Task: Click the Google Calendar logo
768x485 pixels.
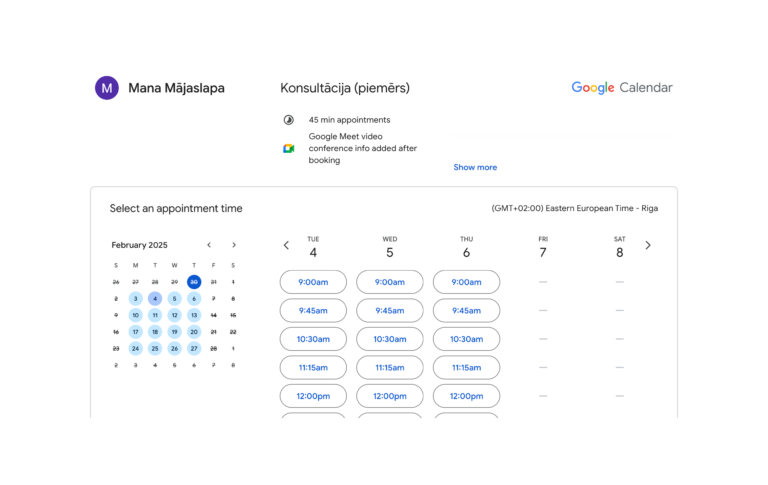Action: click(x=622, y=88)
